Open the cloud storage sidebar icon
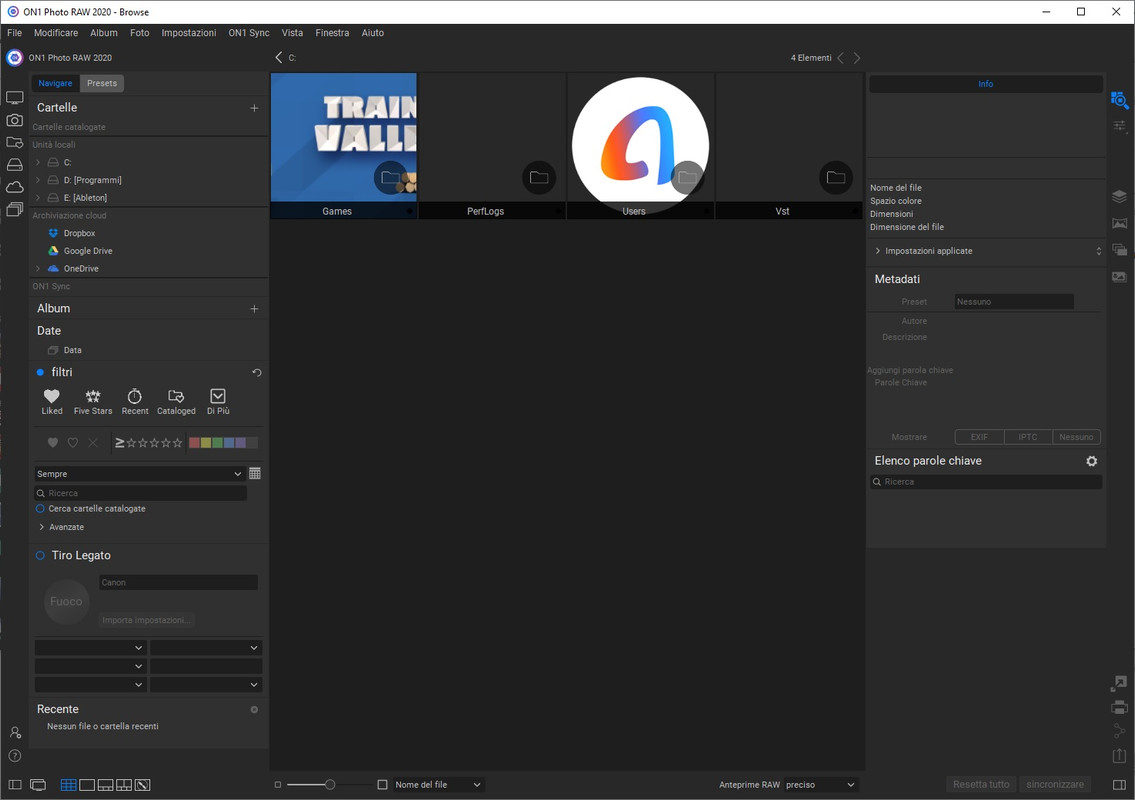This screenshot has width=1135, height=800. [x=14, y=188]
